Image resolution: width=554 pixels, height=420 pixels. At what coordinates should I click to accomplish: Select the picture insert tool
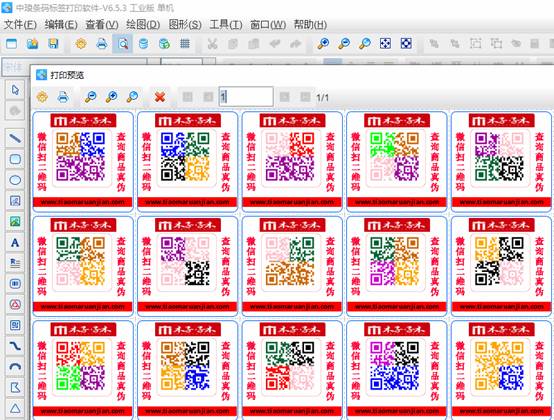(x=15, y=221)
